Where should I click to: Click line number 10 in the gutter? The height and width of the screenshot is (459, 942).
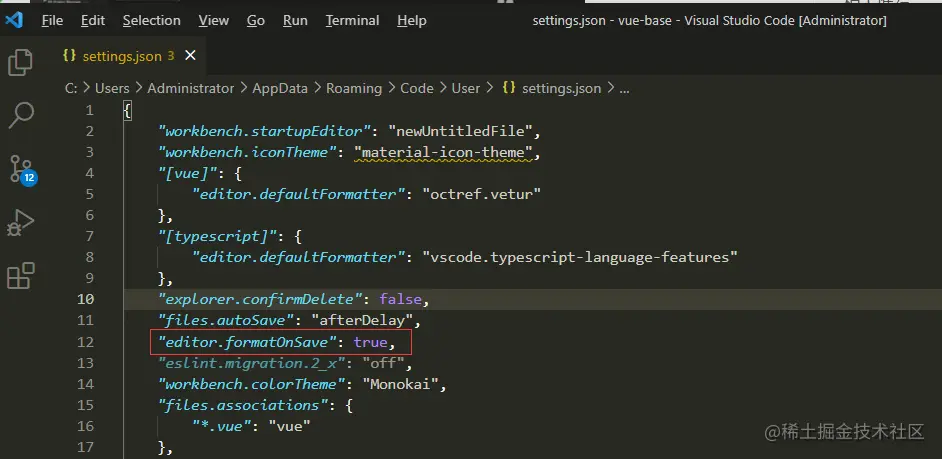tap(86, 299)
